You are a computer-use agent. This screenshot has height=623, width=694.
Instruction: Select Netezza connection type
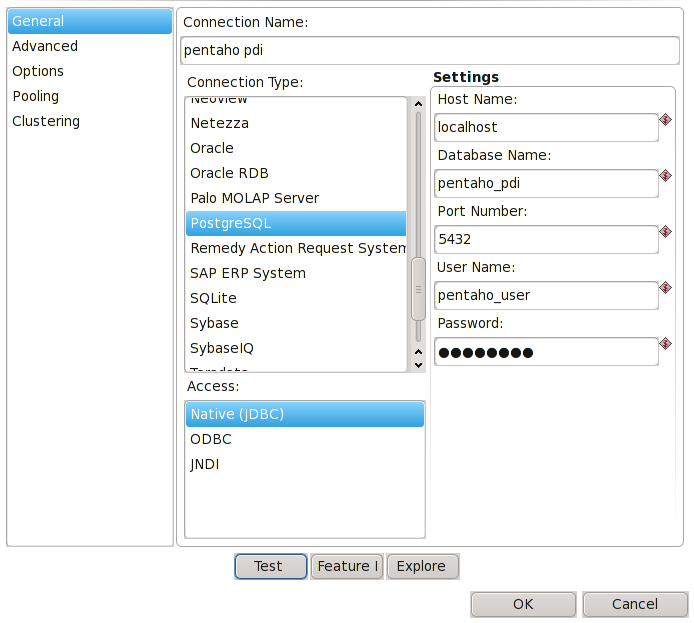(x=296, y=123)
